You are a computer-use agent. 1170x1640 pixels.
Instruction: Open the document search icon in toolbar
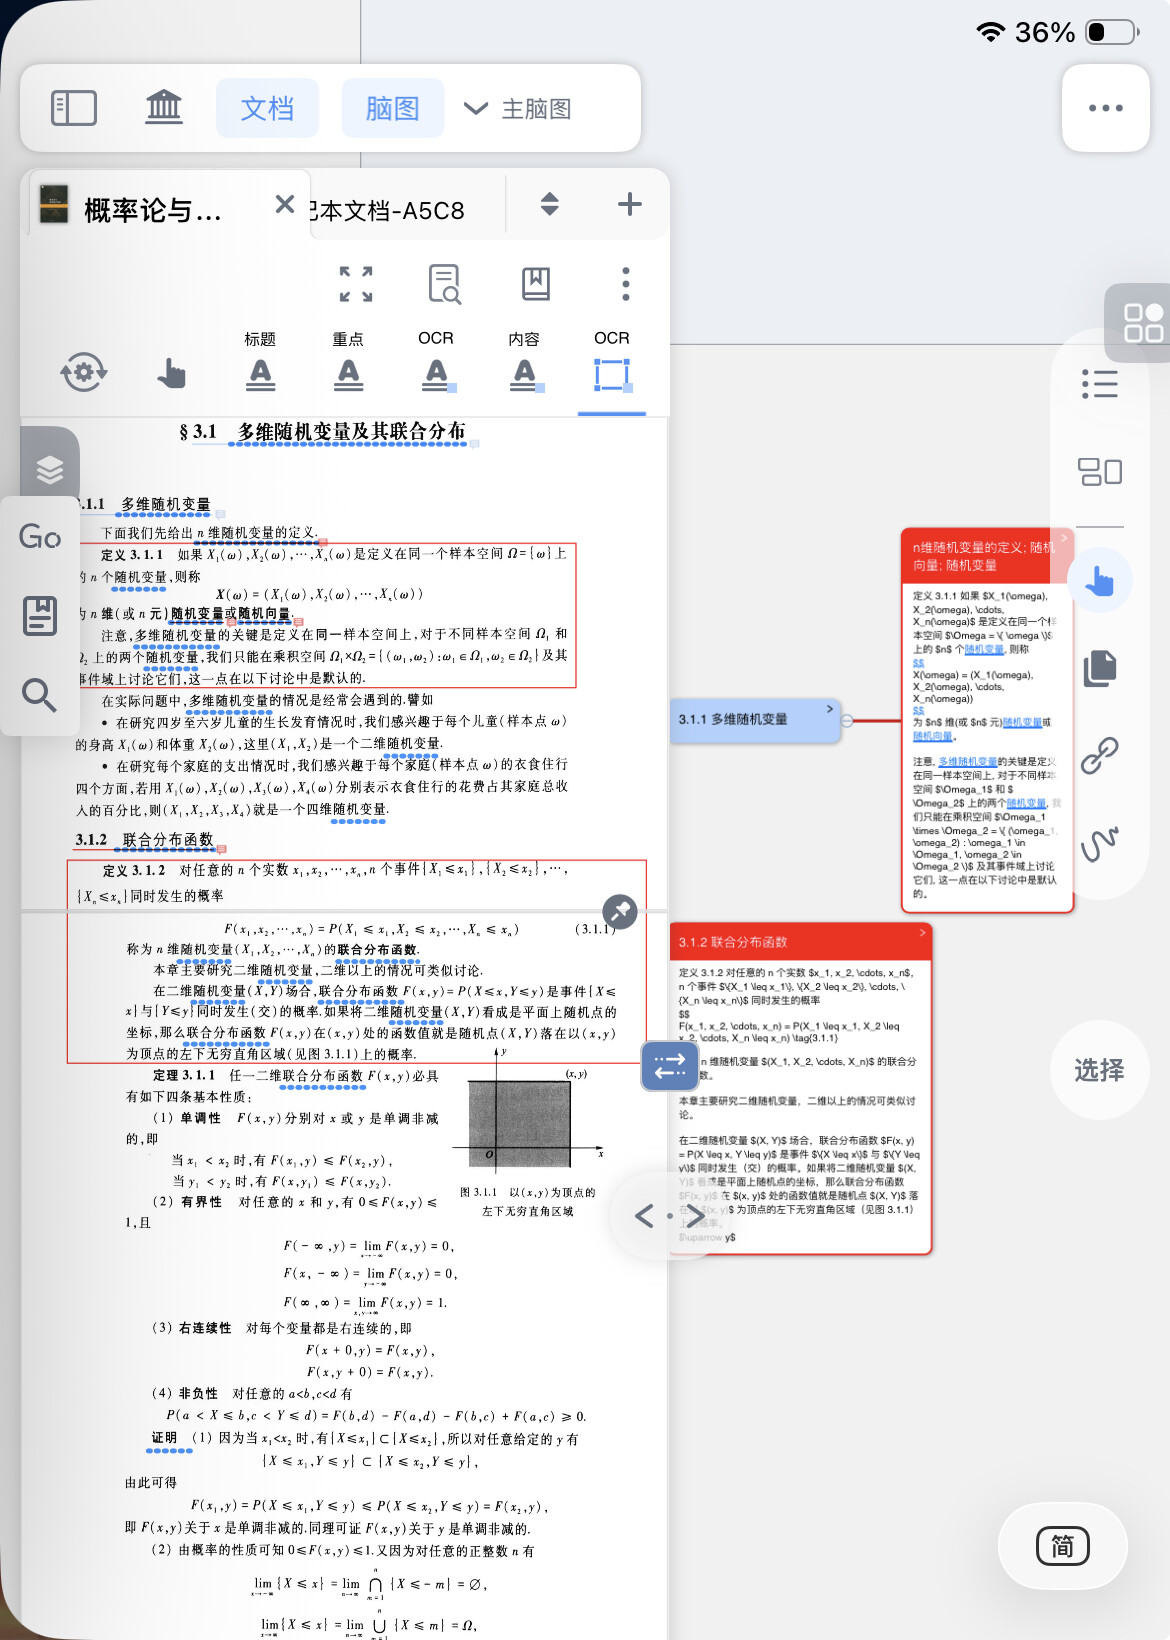pyautogui.click(x=444, y=284)
